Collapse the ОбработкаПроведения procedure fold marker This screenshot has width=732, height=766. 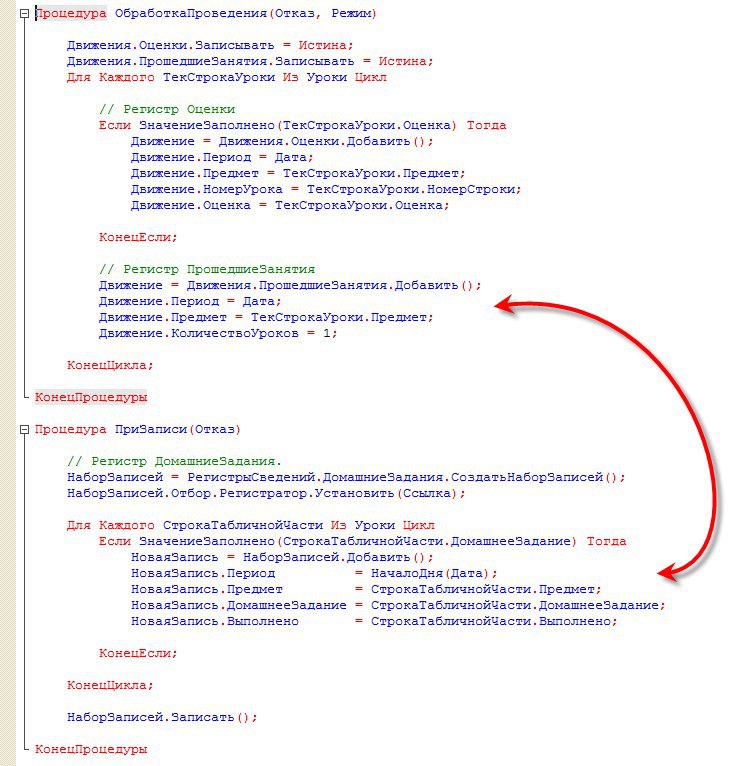click(x=24, y=14)
